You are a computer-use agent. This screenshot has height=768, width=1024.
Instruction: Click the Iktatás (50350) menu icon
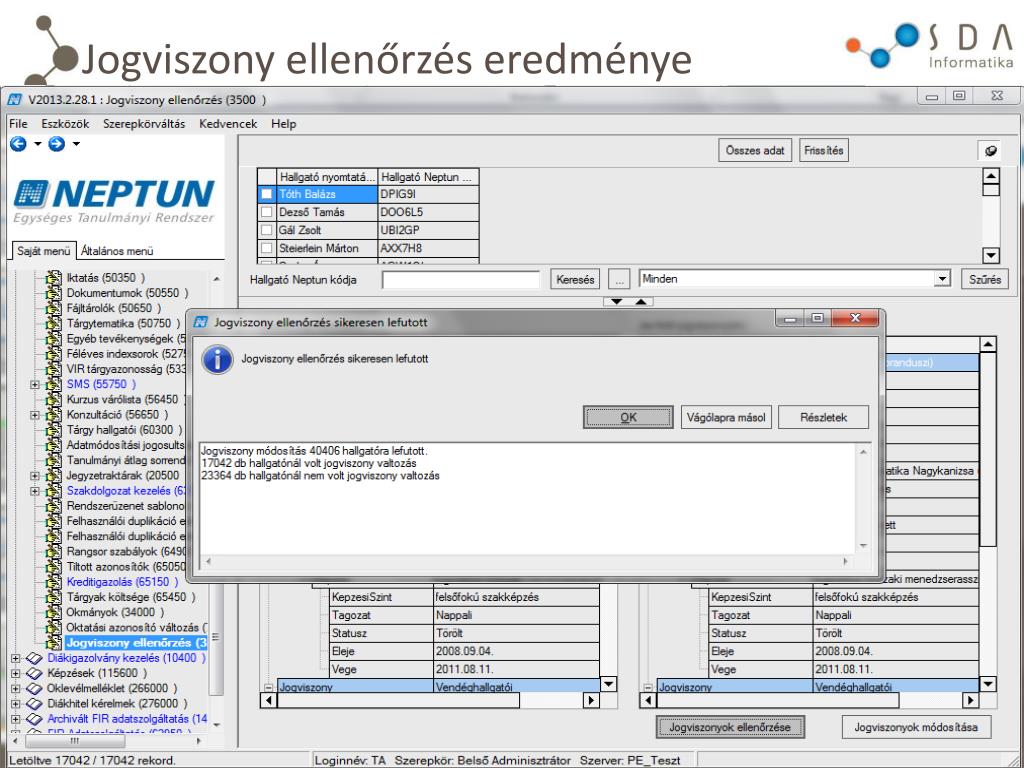point(54,278)
